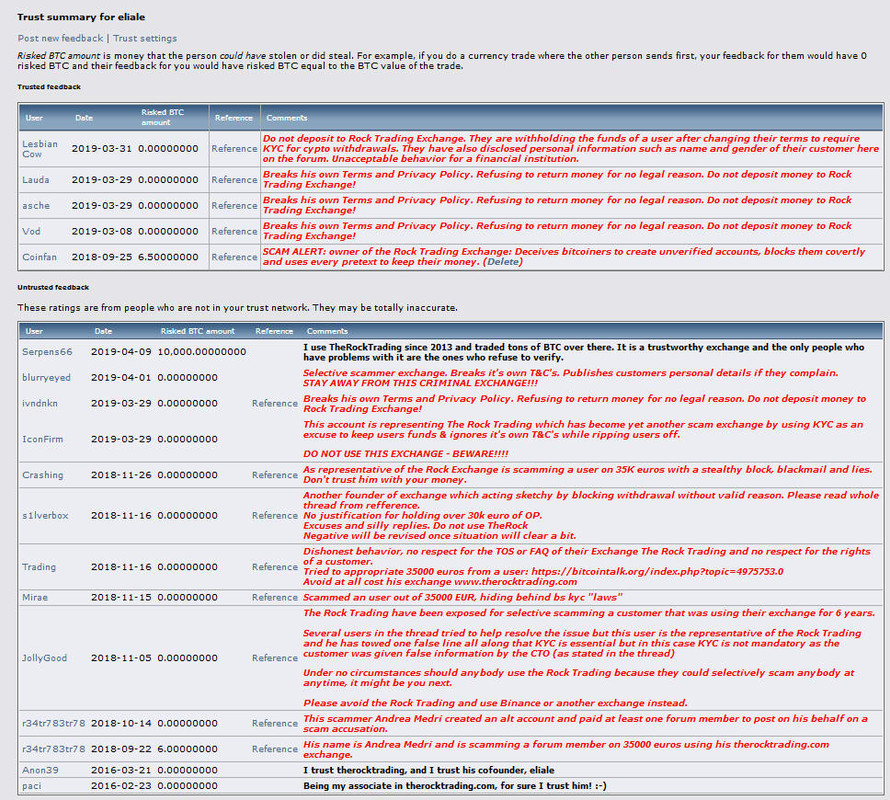Open Lesbian Cow's user profile
The width and height of the screenshot is (890, 800).
(x=40, y=149)
